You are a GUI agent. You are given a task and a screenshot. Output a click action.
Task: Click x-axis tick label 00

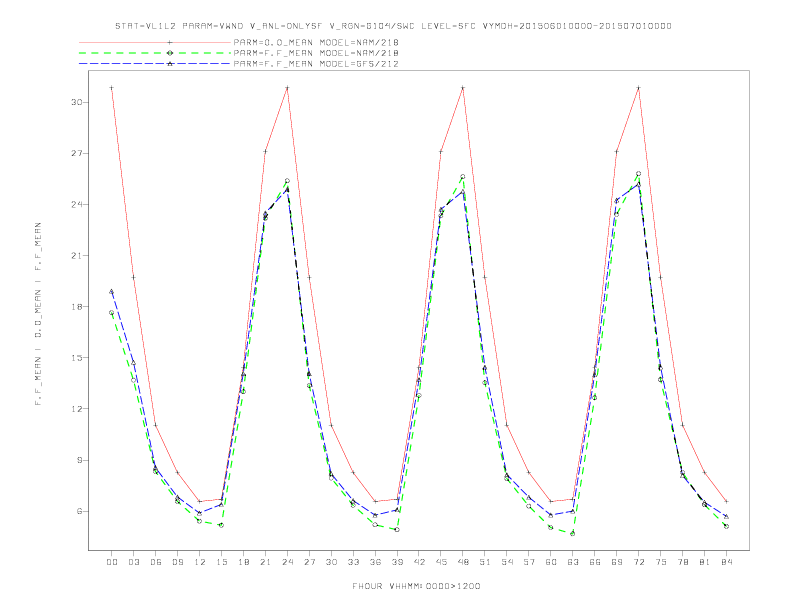coord(112,562)
